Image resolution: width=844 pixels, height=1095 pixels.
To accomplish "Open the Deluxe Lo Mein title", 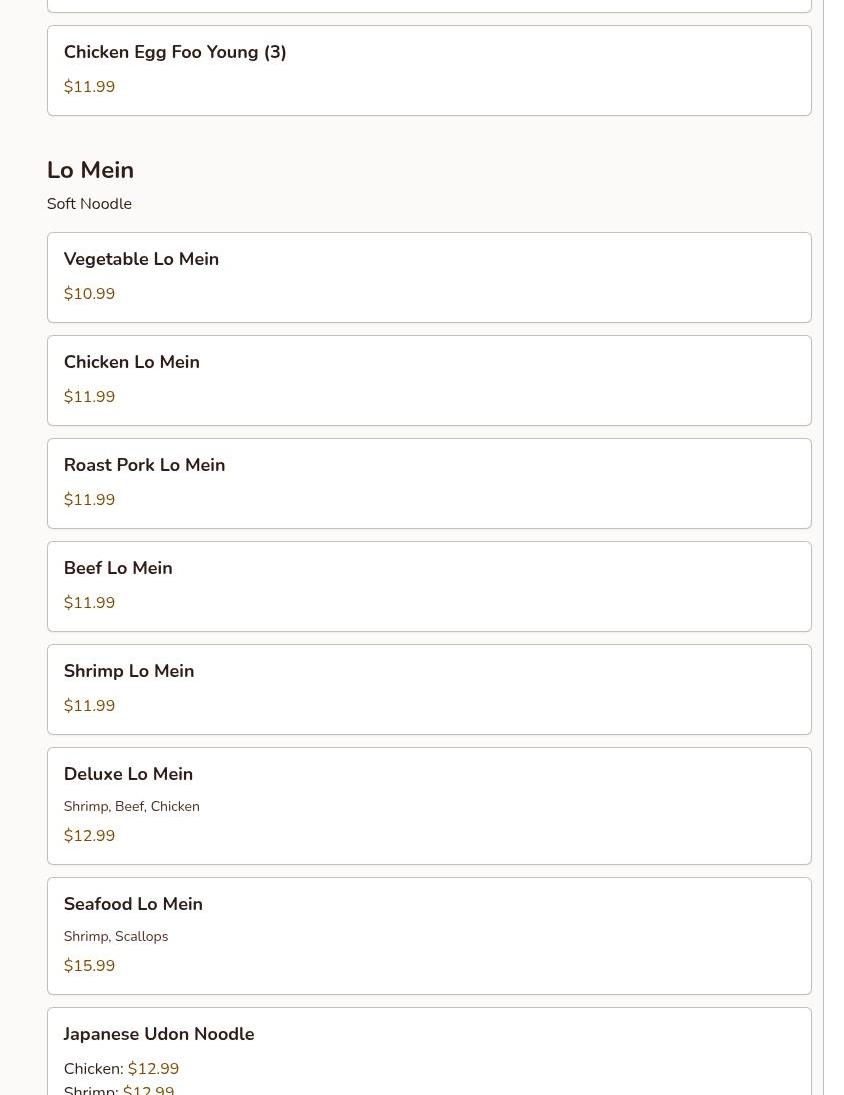I will 128,774.
